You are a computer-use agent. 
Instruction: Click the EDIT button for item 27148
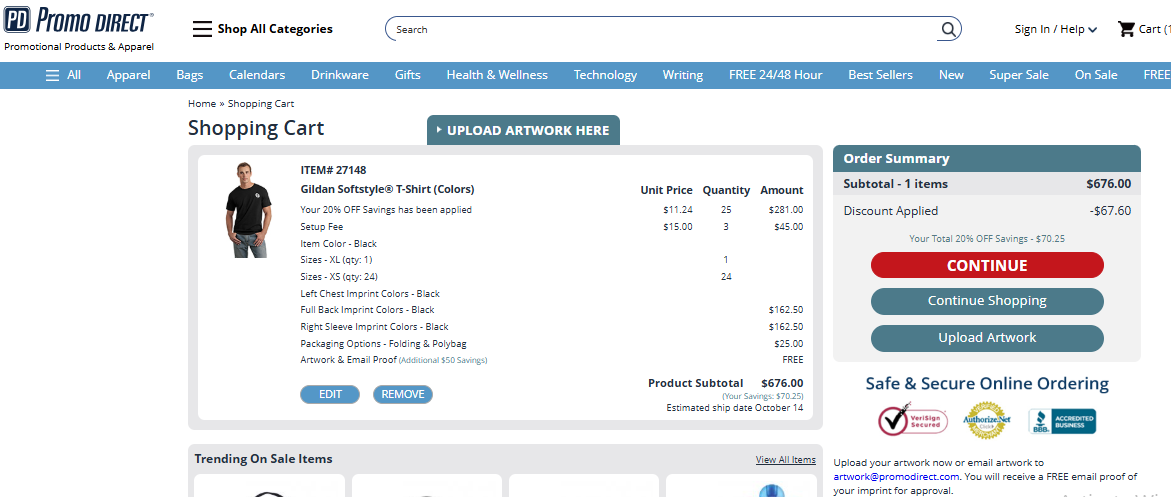pos(330,395)
